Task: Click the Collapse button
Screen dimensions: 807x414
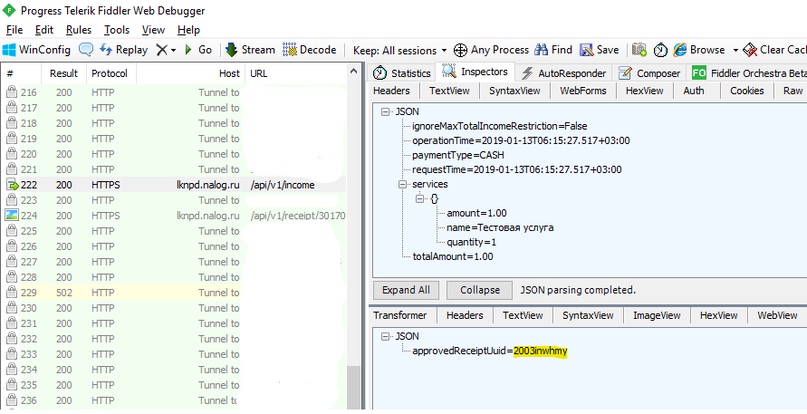Action: 480,290
